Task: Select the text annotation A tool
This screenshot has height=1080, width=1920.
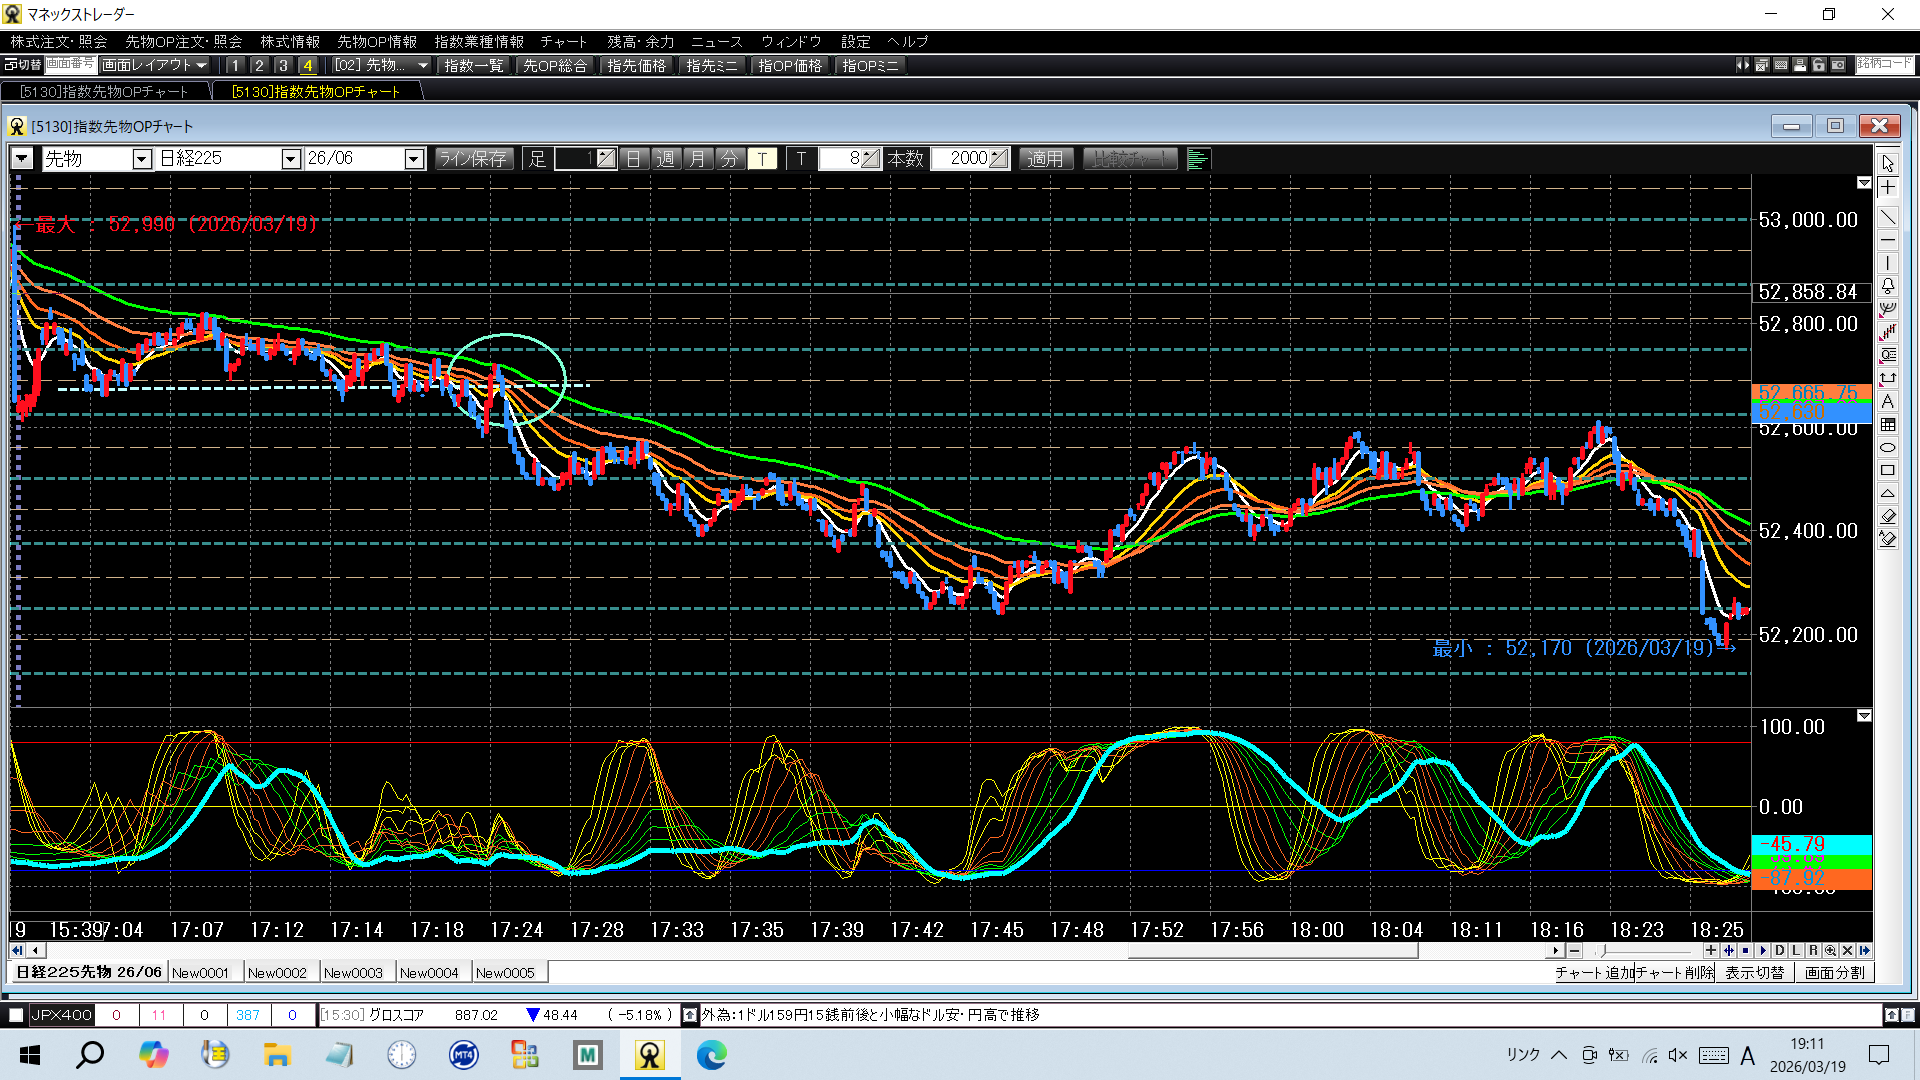Action: (1887, 401)
